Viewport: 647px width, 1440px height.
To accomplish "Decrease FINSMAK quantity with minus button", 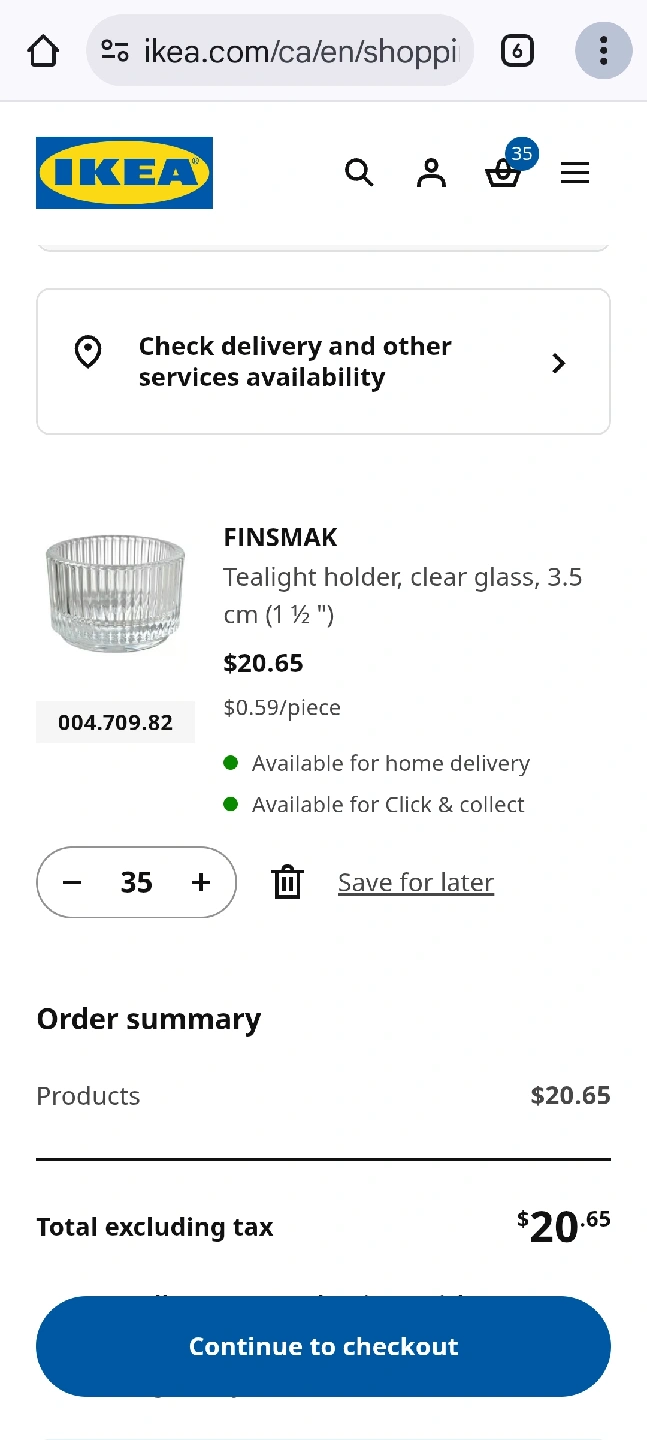I will pos(72,882).
